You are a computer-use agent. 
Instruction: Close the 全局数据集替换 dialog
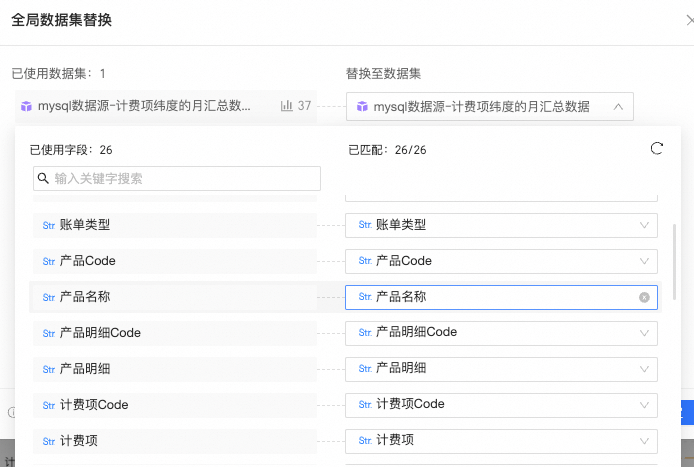[690, 20]
